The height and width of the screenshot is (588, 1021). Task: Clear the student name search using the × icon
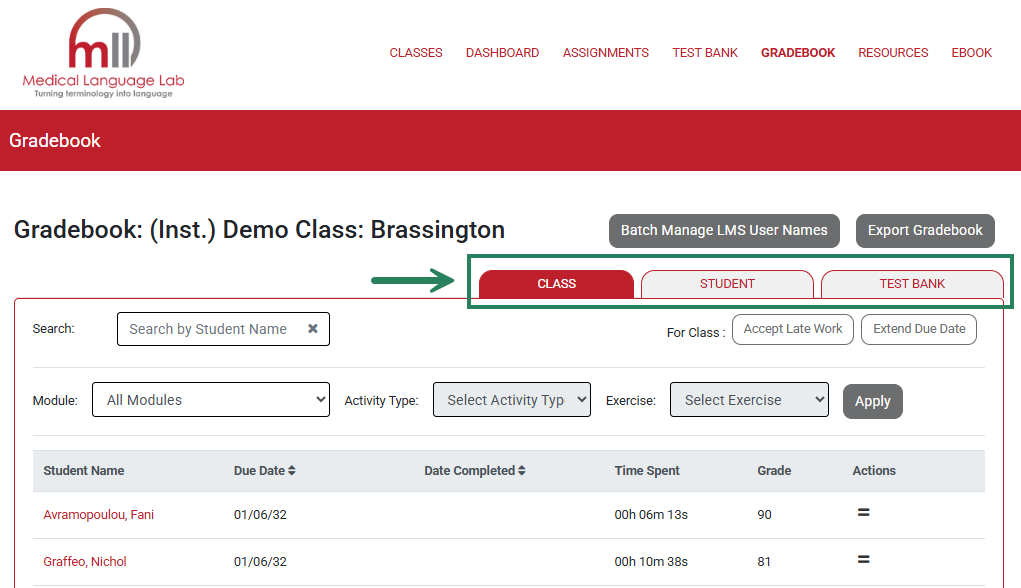[312, 328]
